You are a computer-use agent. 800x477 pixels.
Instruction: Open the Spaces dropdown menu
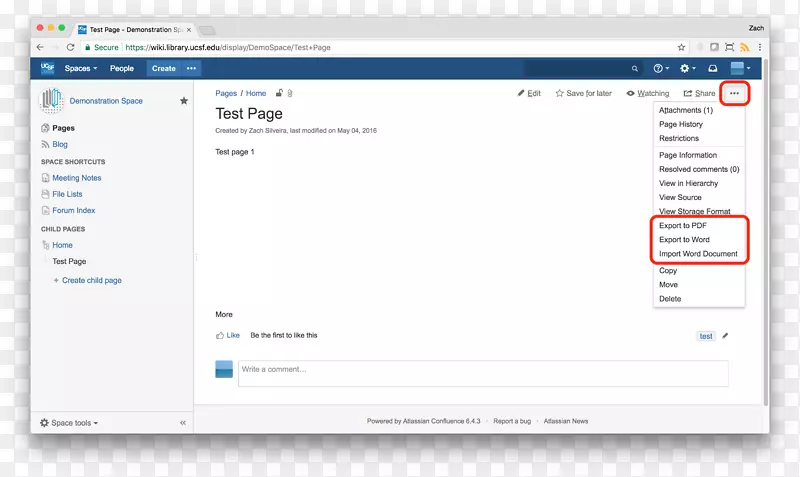pyautogui.click(x=81, y=68)
